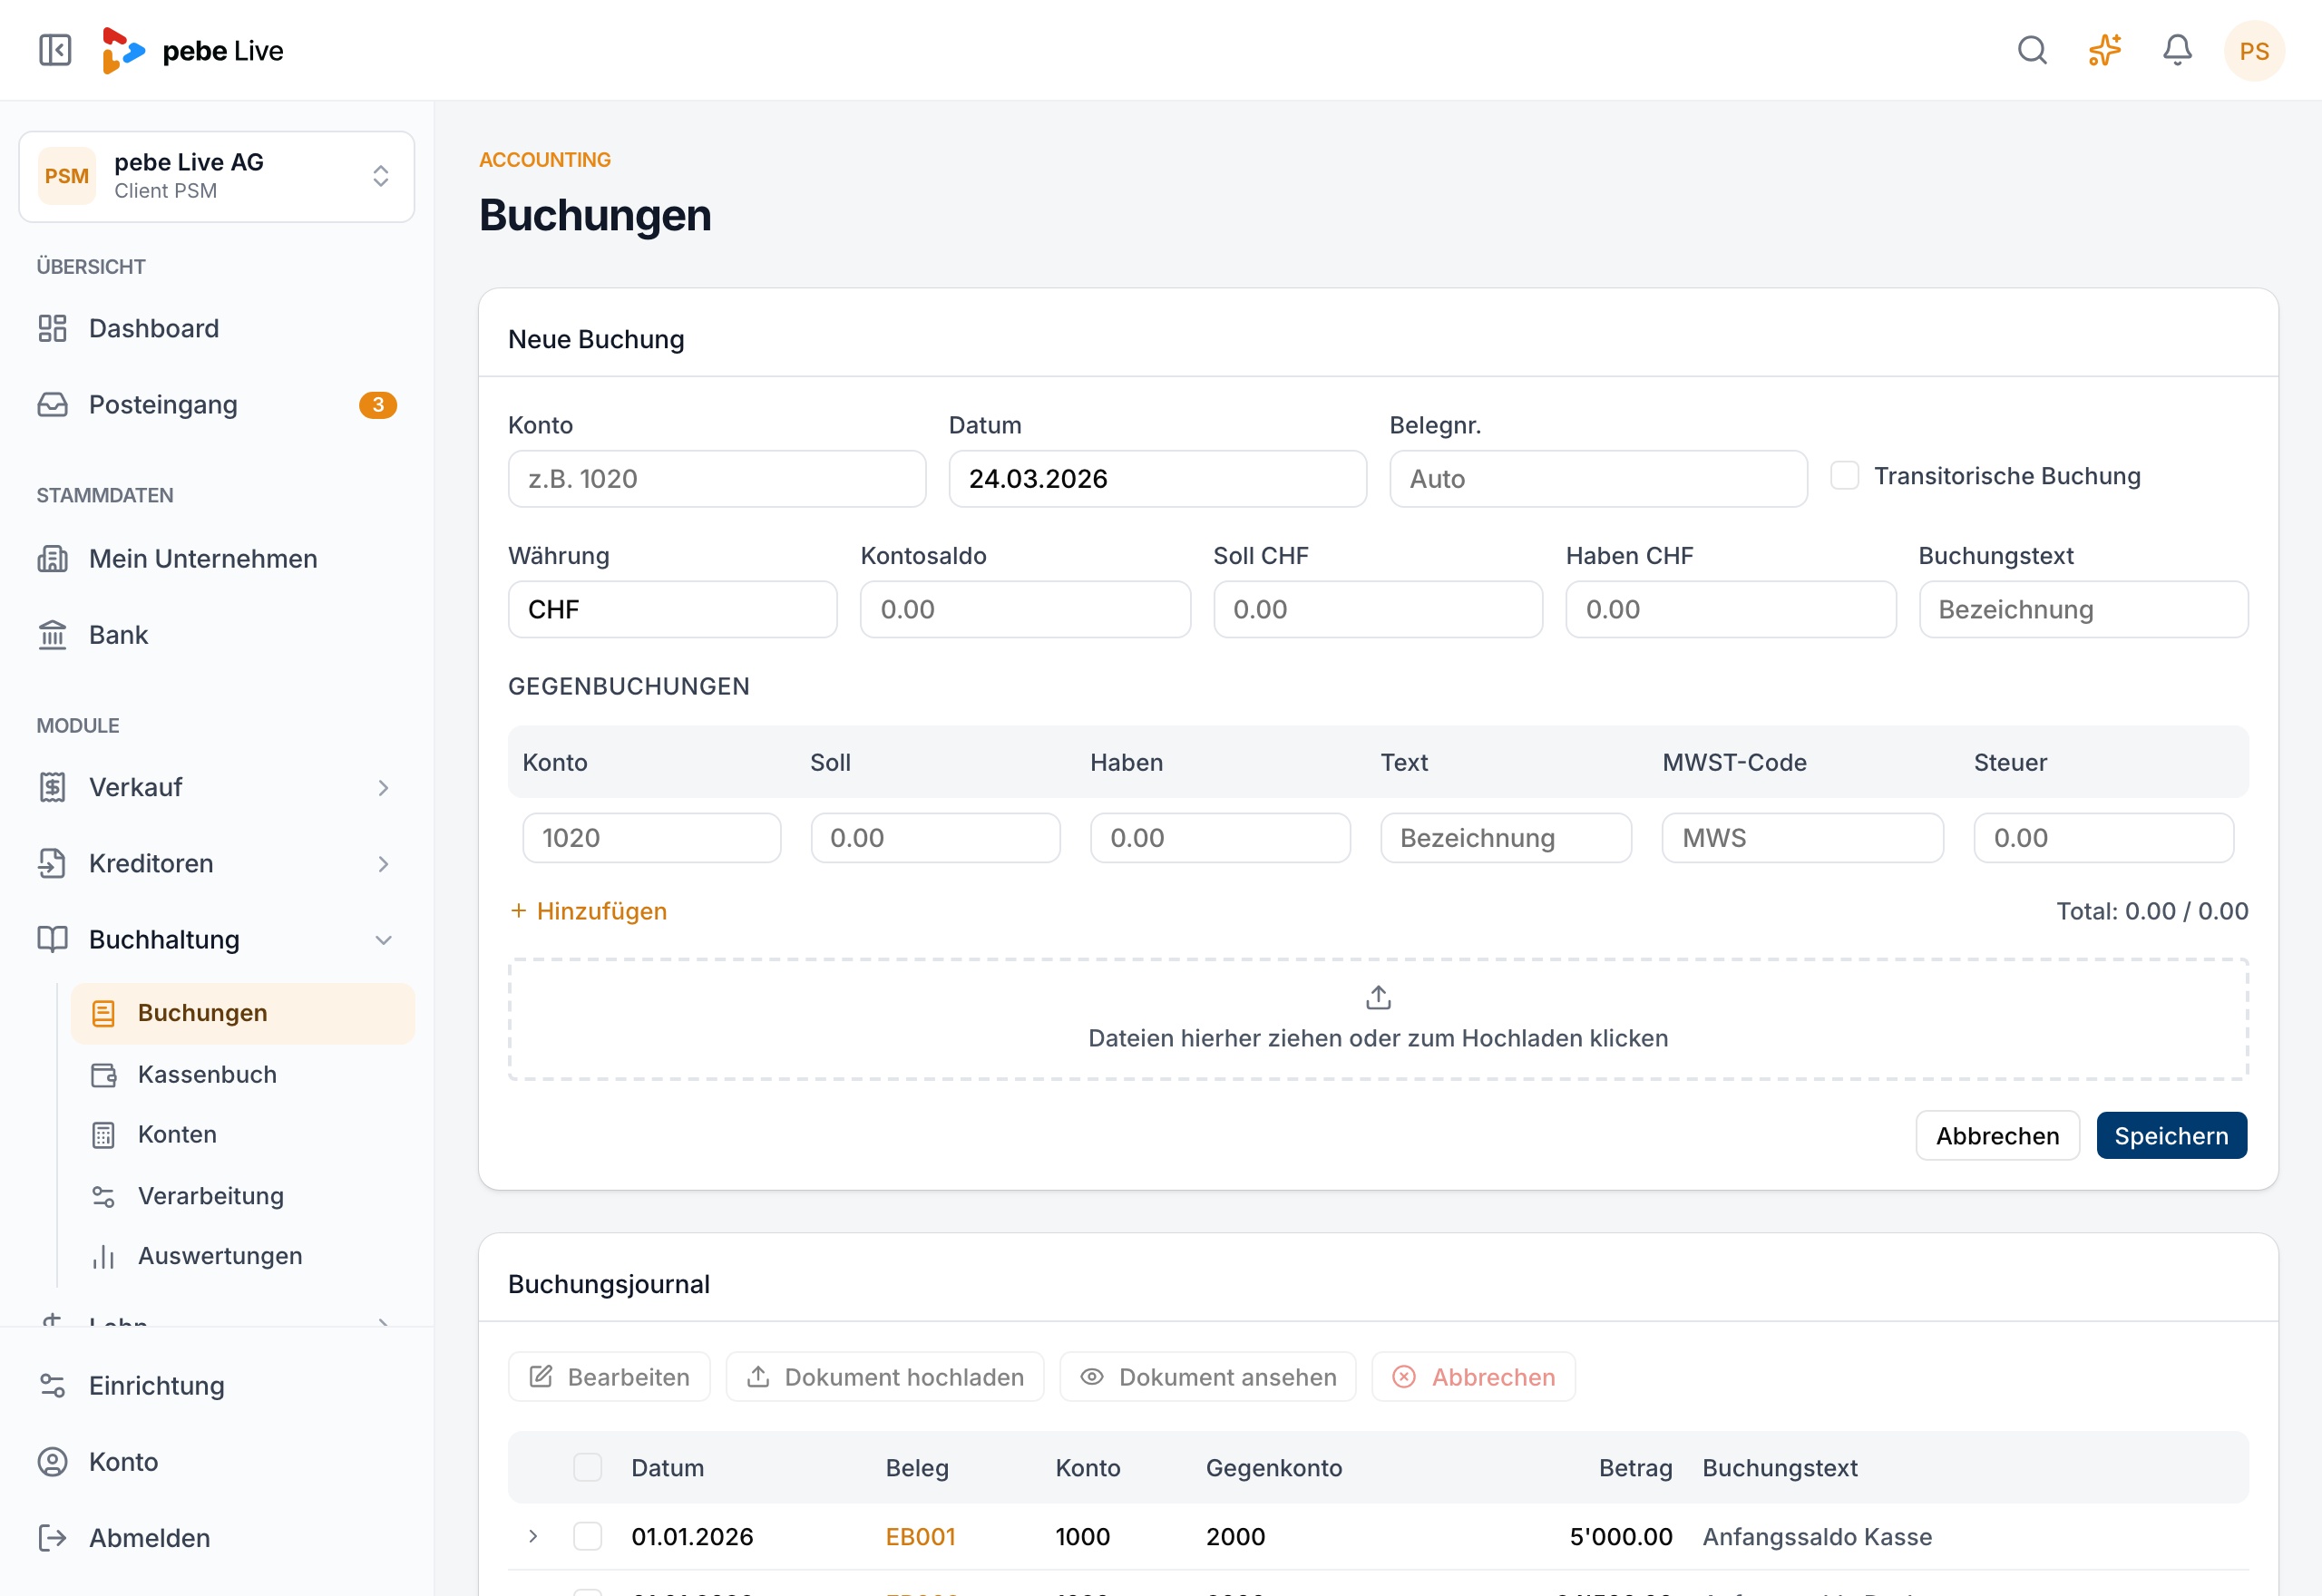Open the AI sparkle assistant icon

(2105, 50)
